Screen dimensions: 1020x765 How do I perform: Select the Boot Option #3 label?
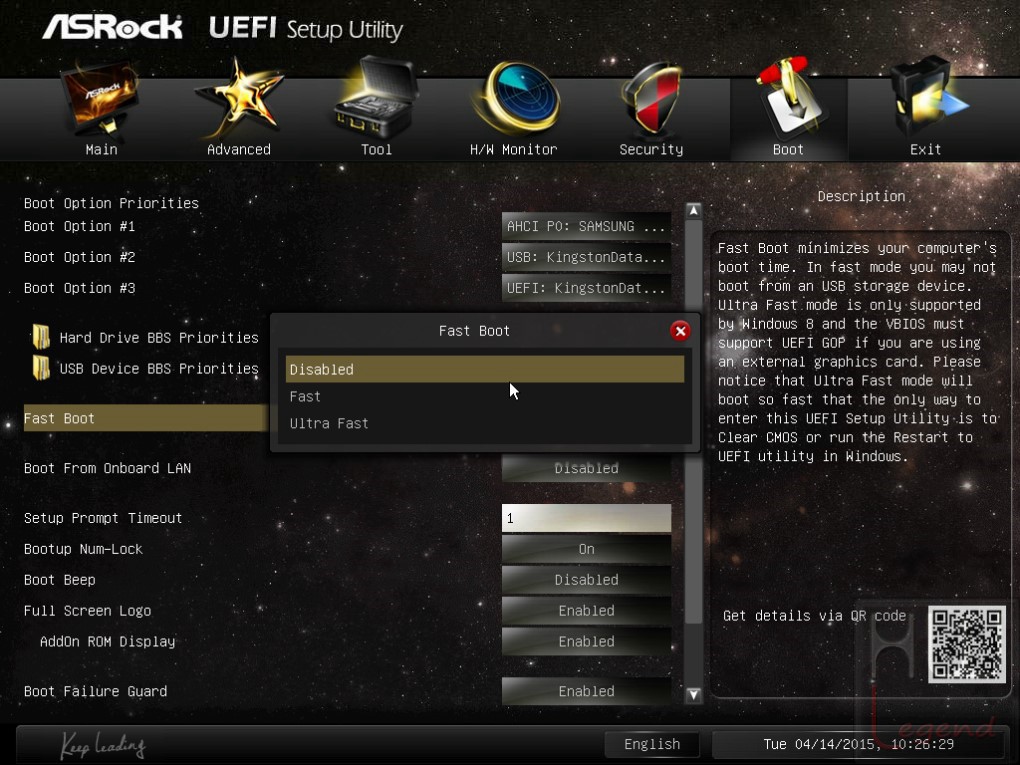tap(79, 288)
